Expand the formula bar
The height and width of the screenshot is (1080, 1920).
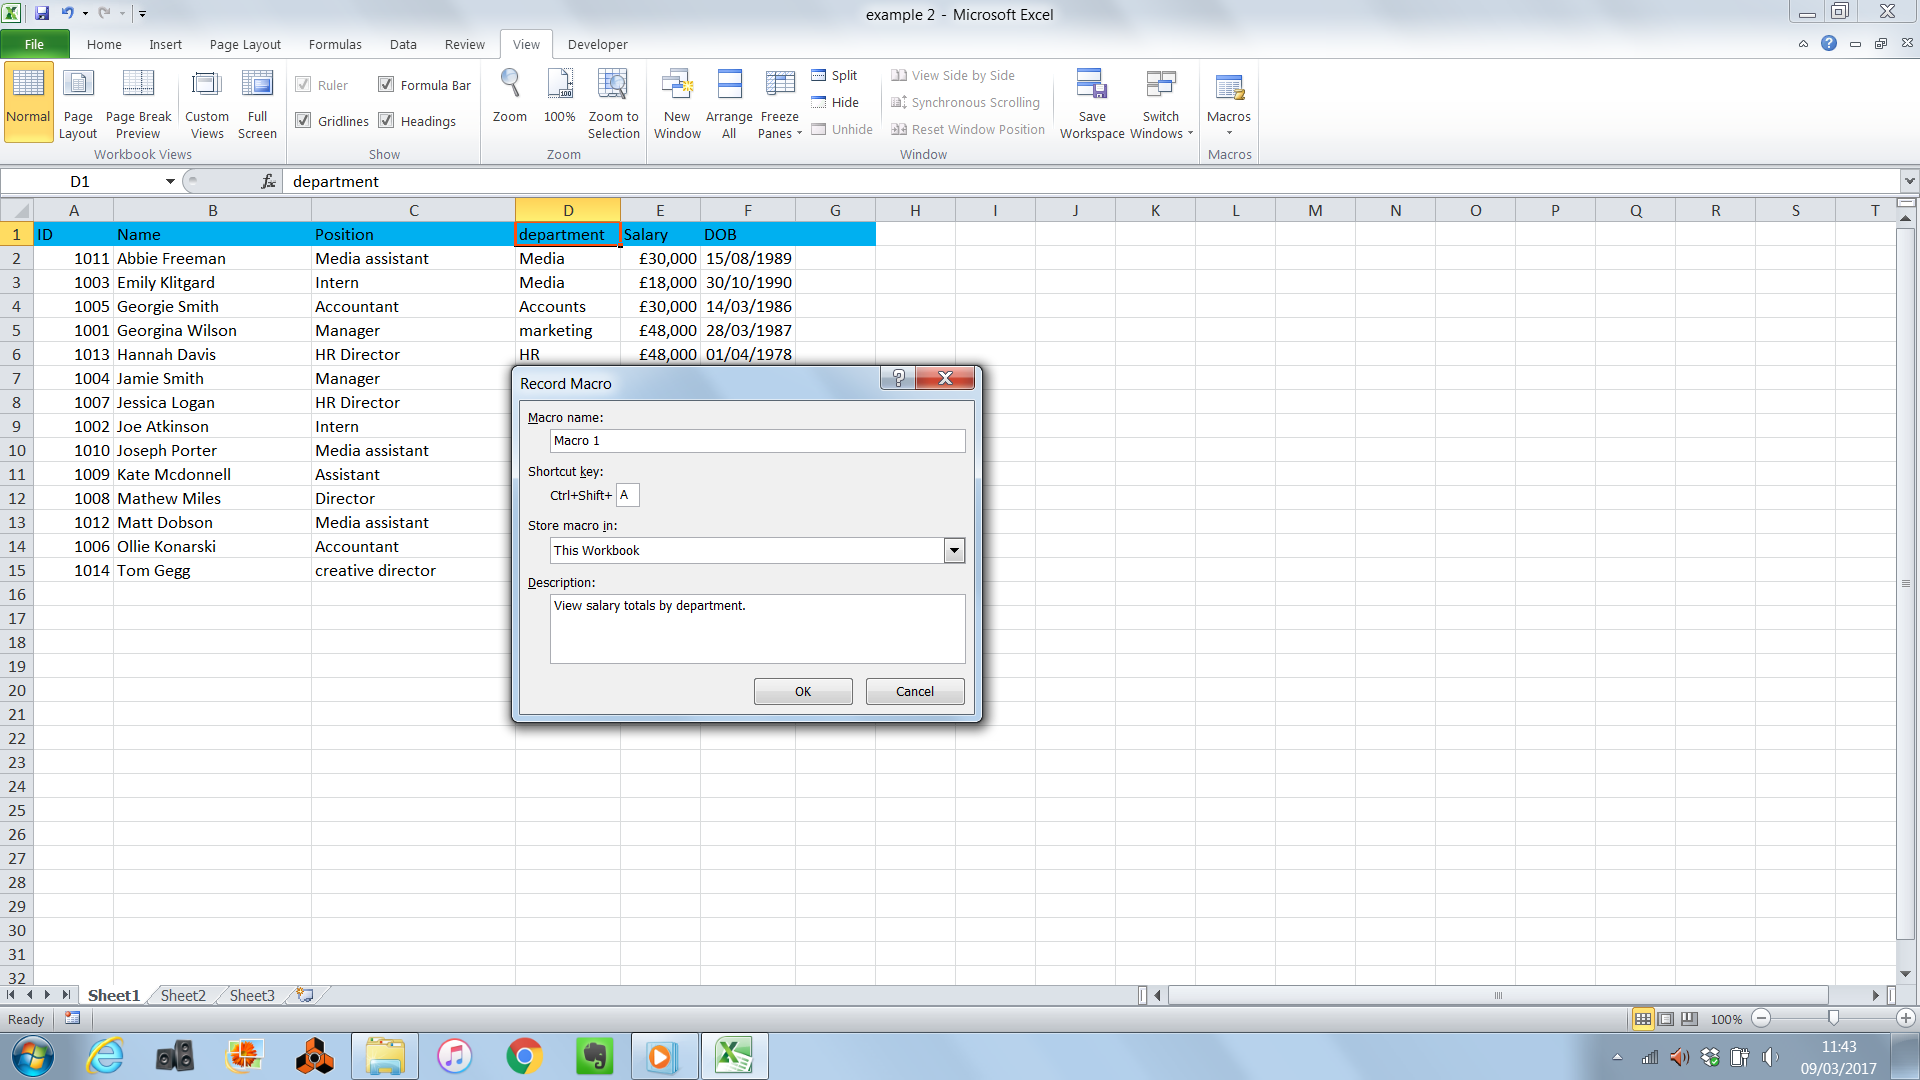pos(1909,181)
